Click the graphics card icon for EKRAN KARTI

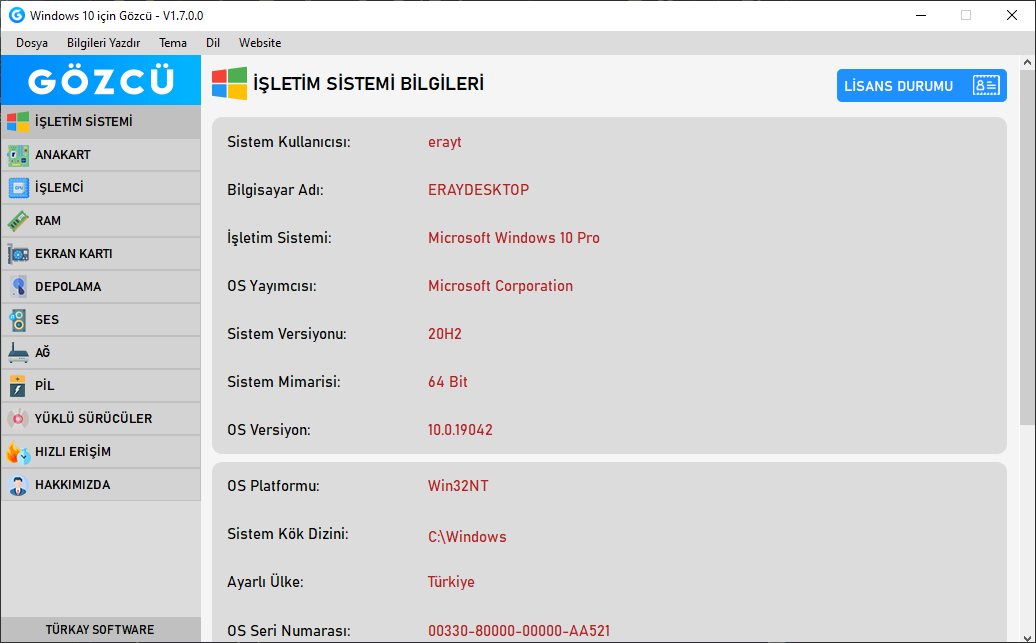tap(18, 254)
